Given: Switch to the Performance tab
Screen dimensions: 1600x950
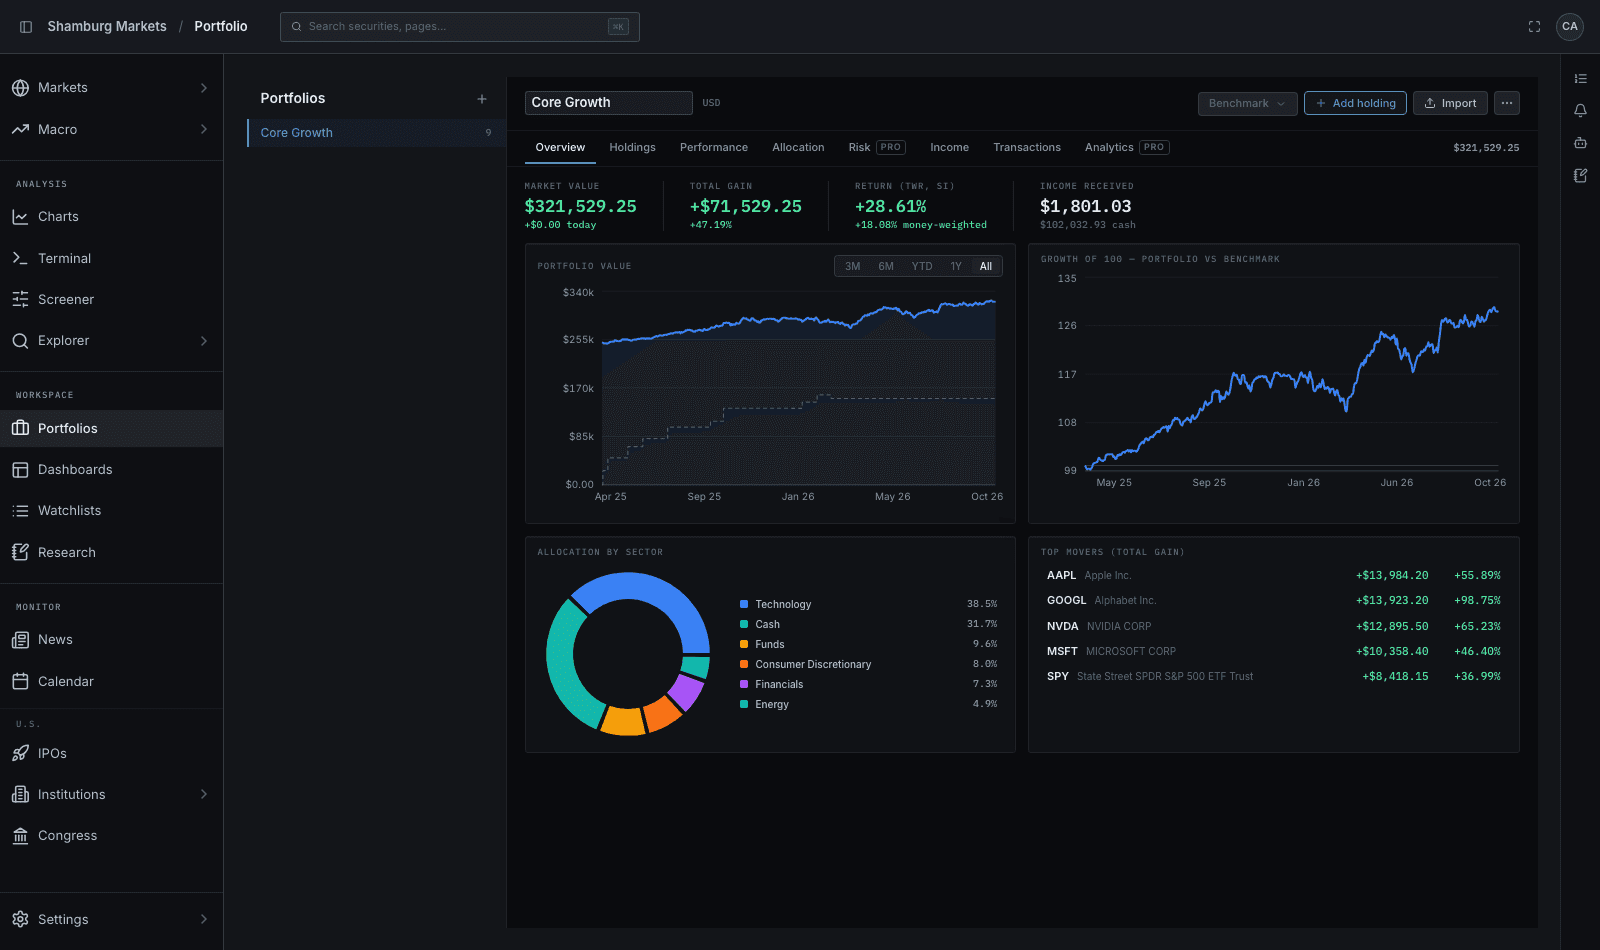Looking at the screenshot, I should pos(714,148).
